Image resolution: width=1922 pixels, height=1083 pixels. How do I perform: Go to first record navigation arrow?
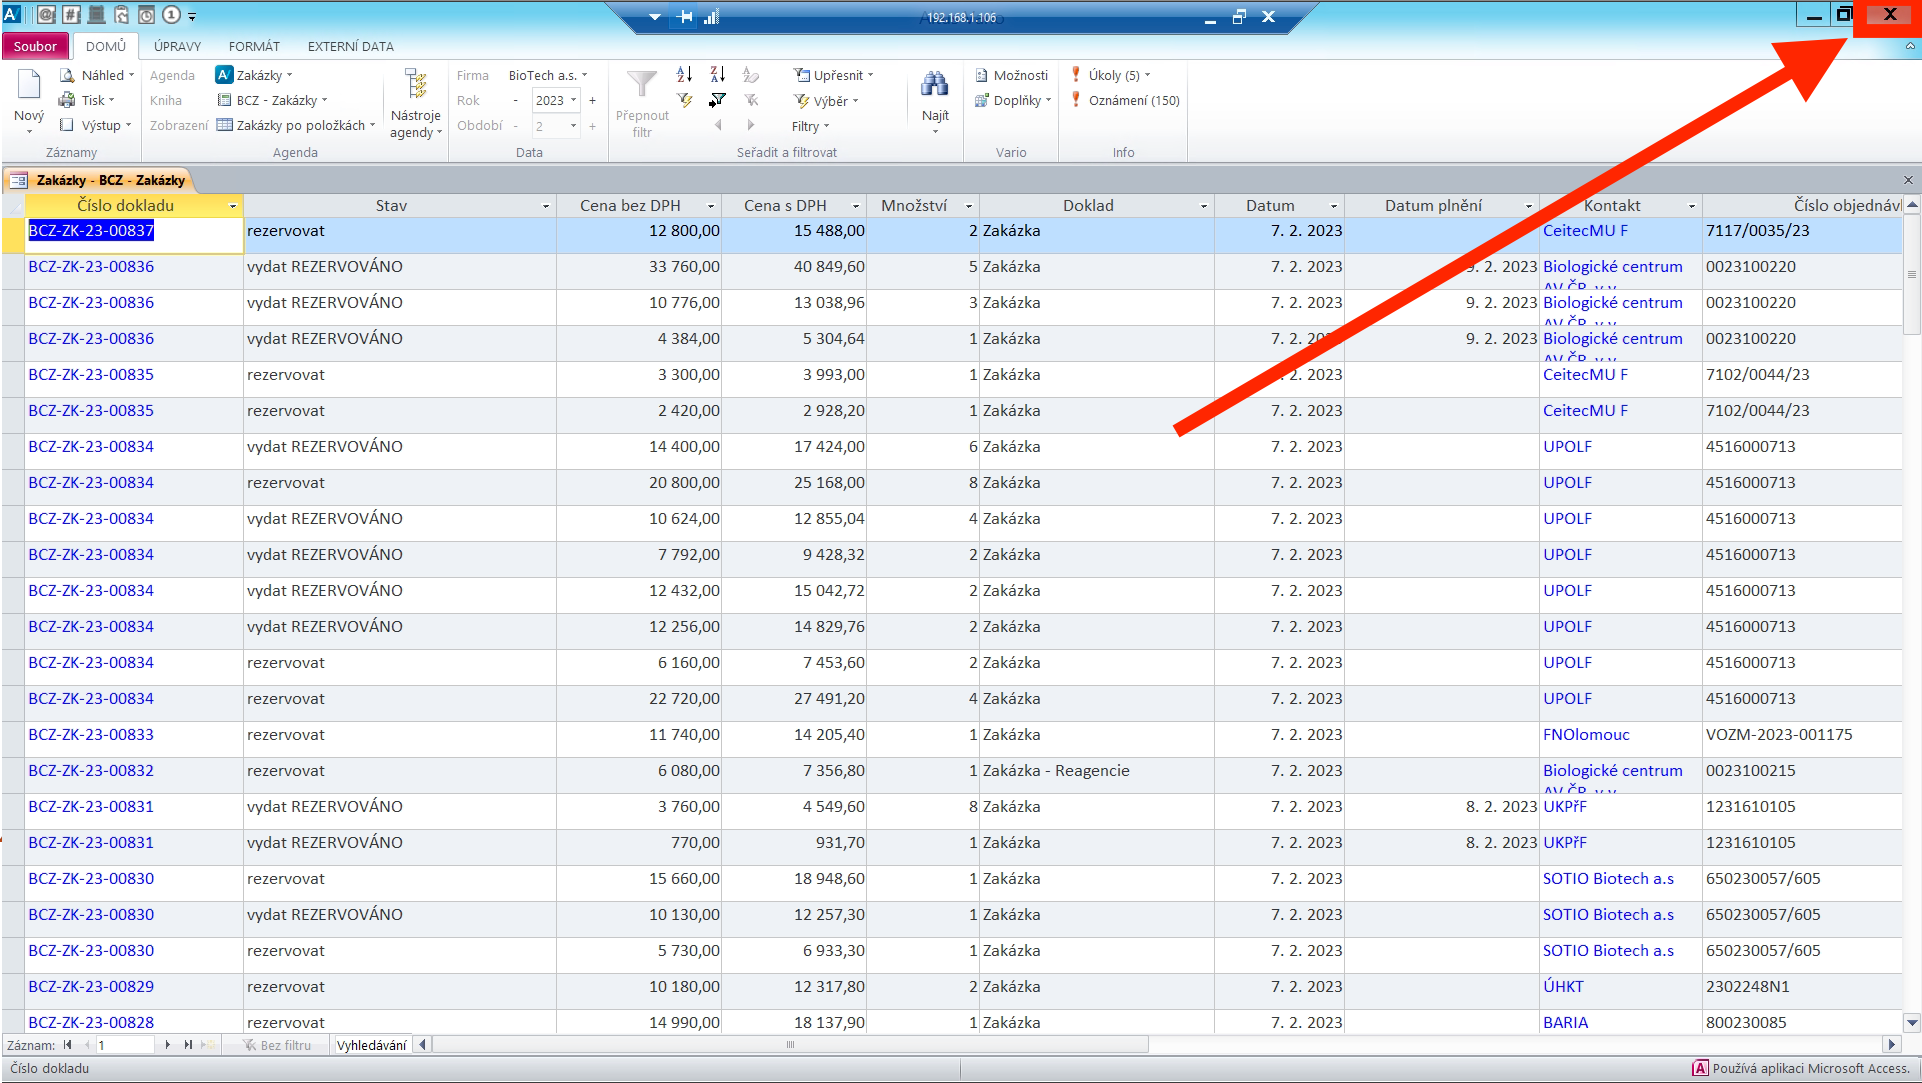click(68, 1045)
